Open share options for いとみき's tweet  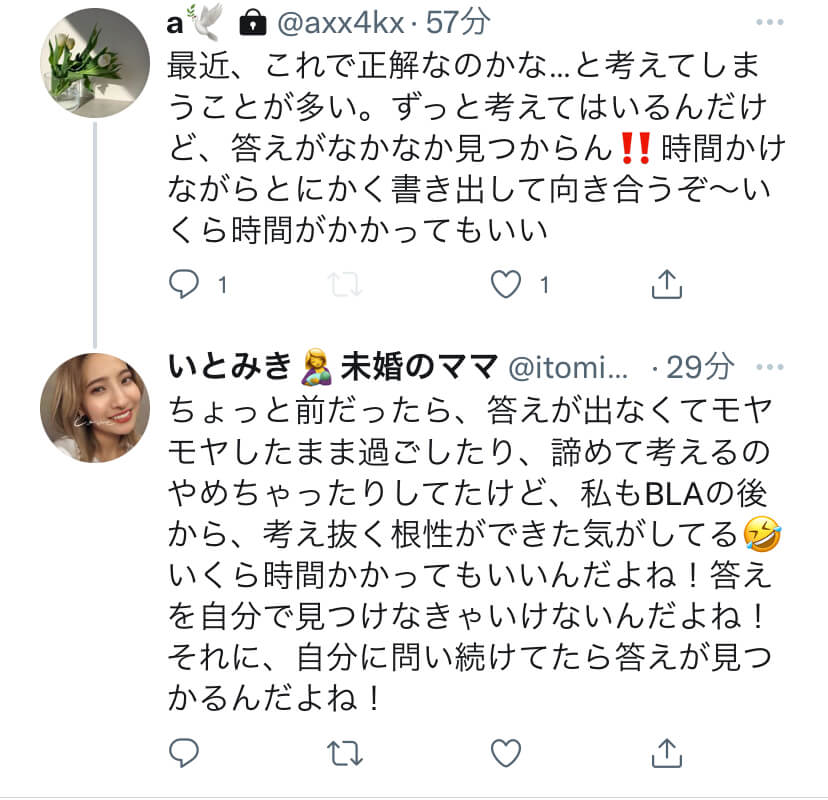coord(666,751)
